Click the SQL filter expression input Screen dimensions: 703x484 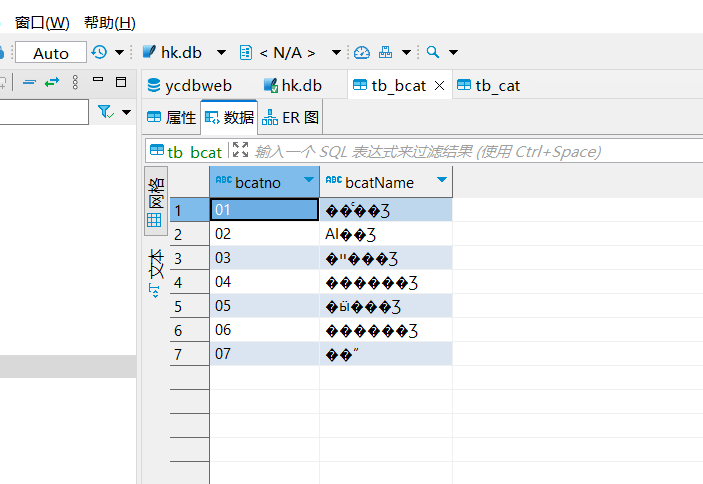tap(428, 151)
